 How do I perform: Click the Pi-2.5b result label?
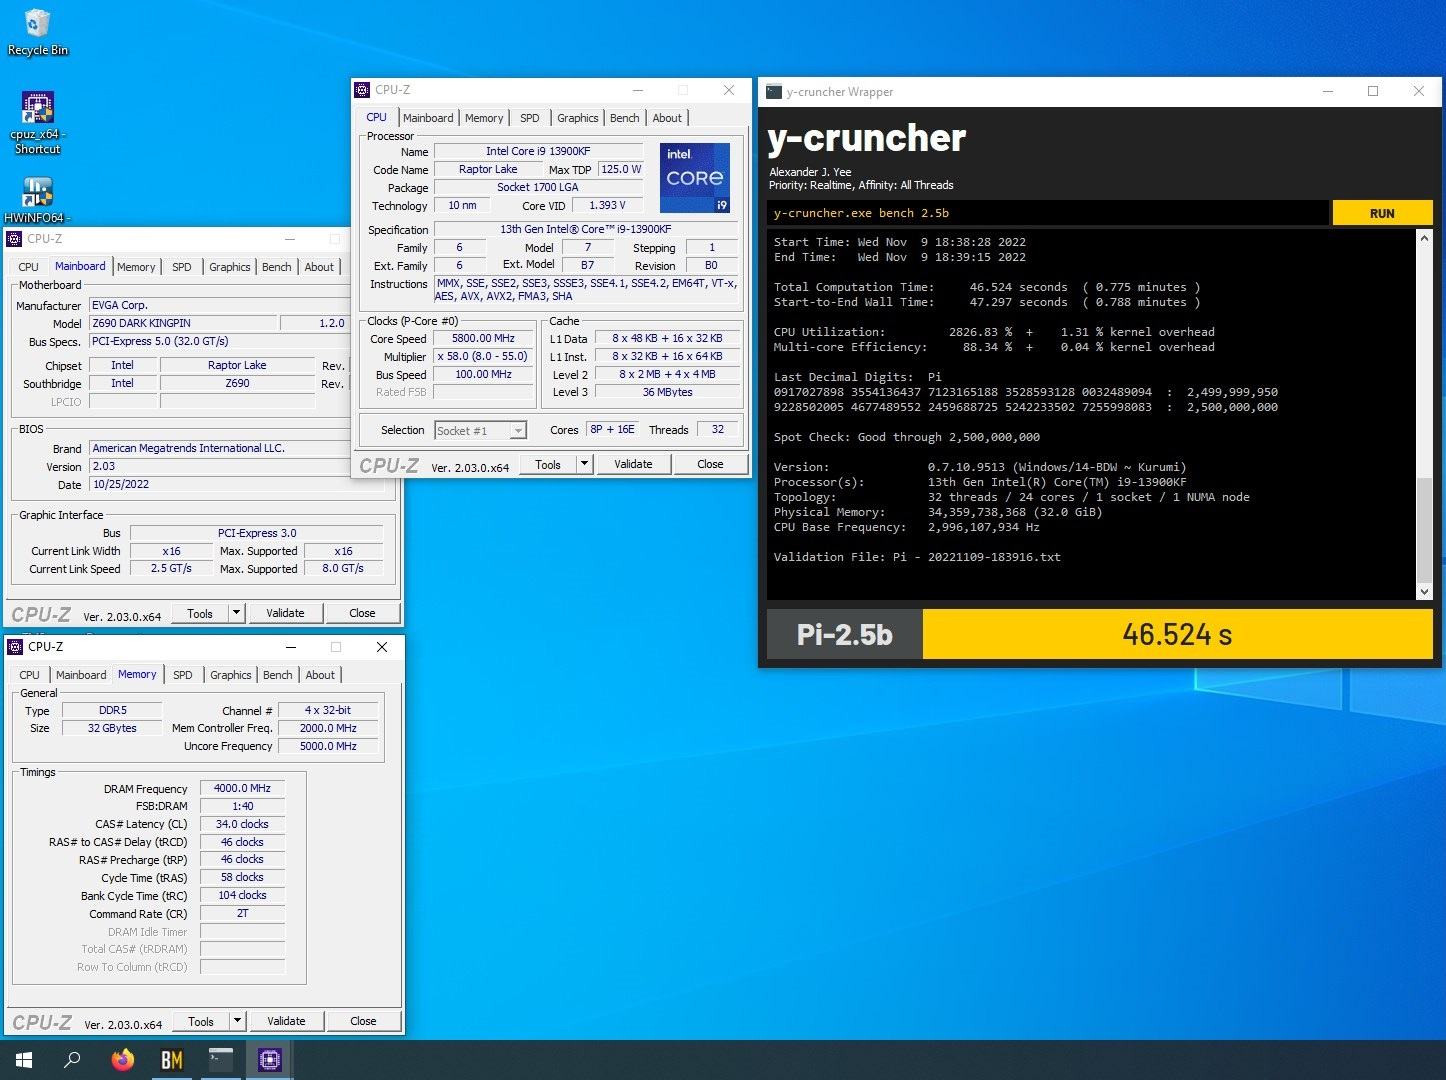[x=844, y=634]
